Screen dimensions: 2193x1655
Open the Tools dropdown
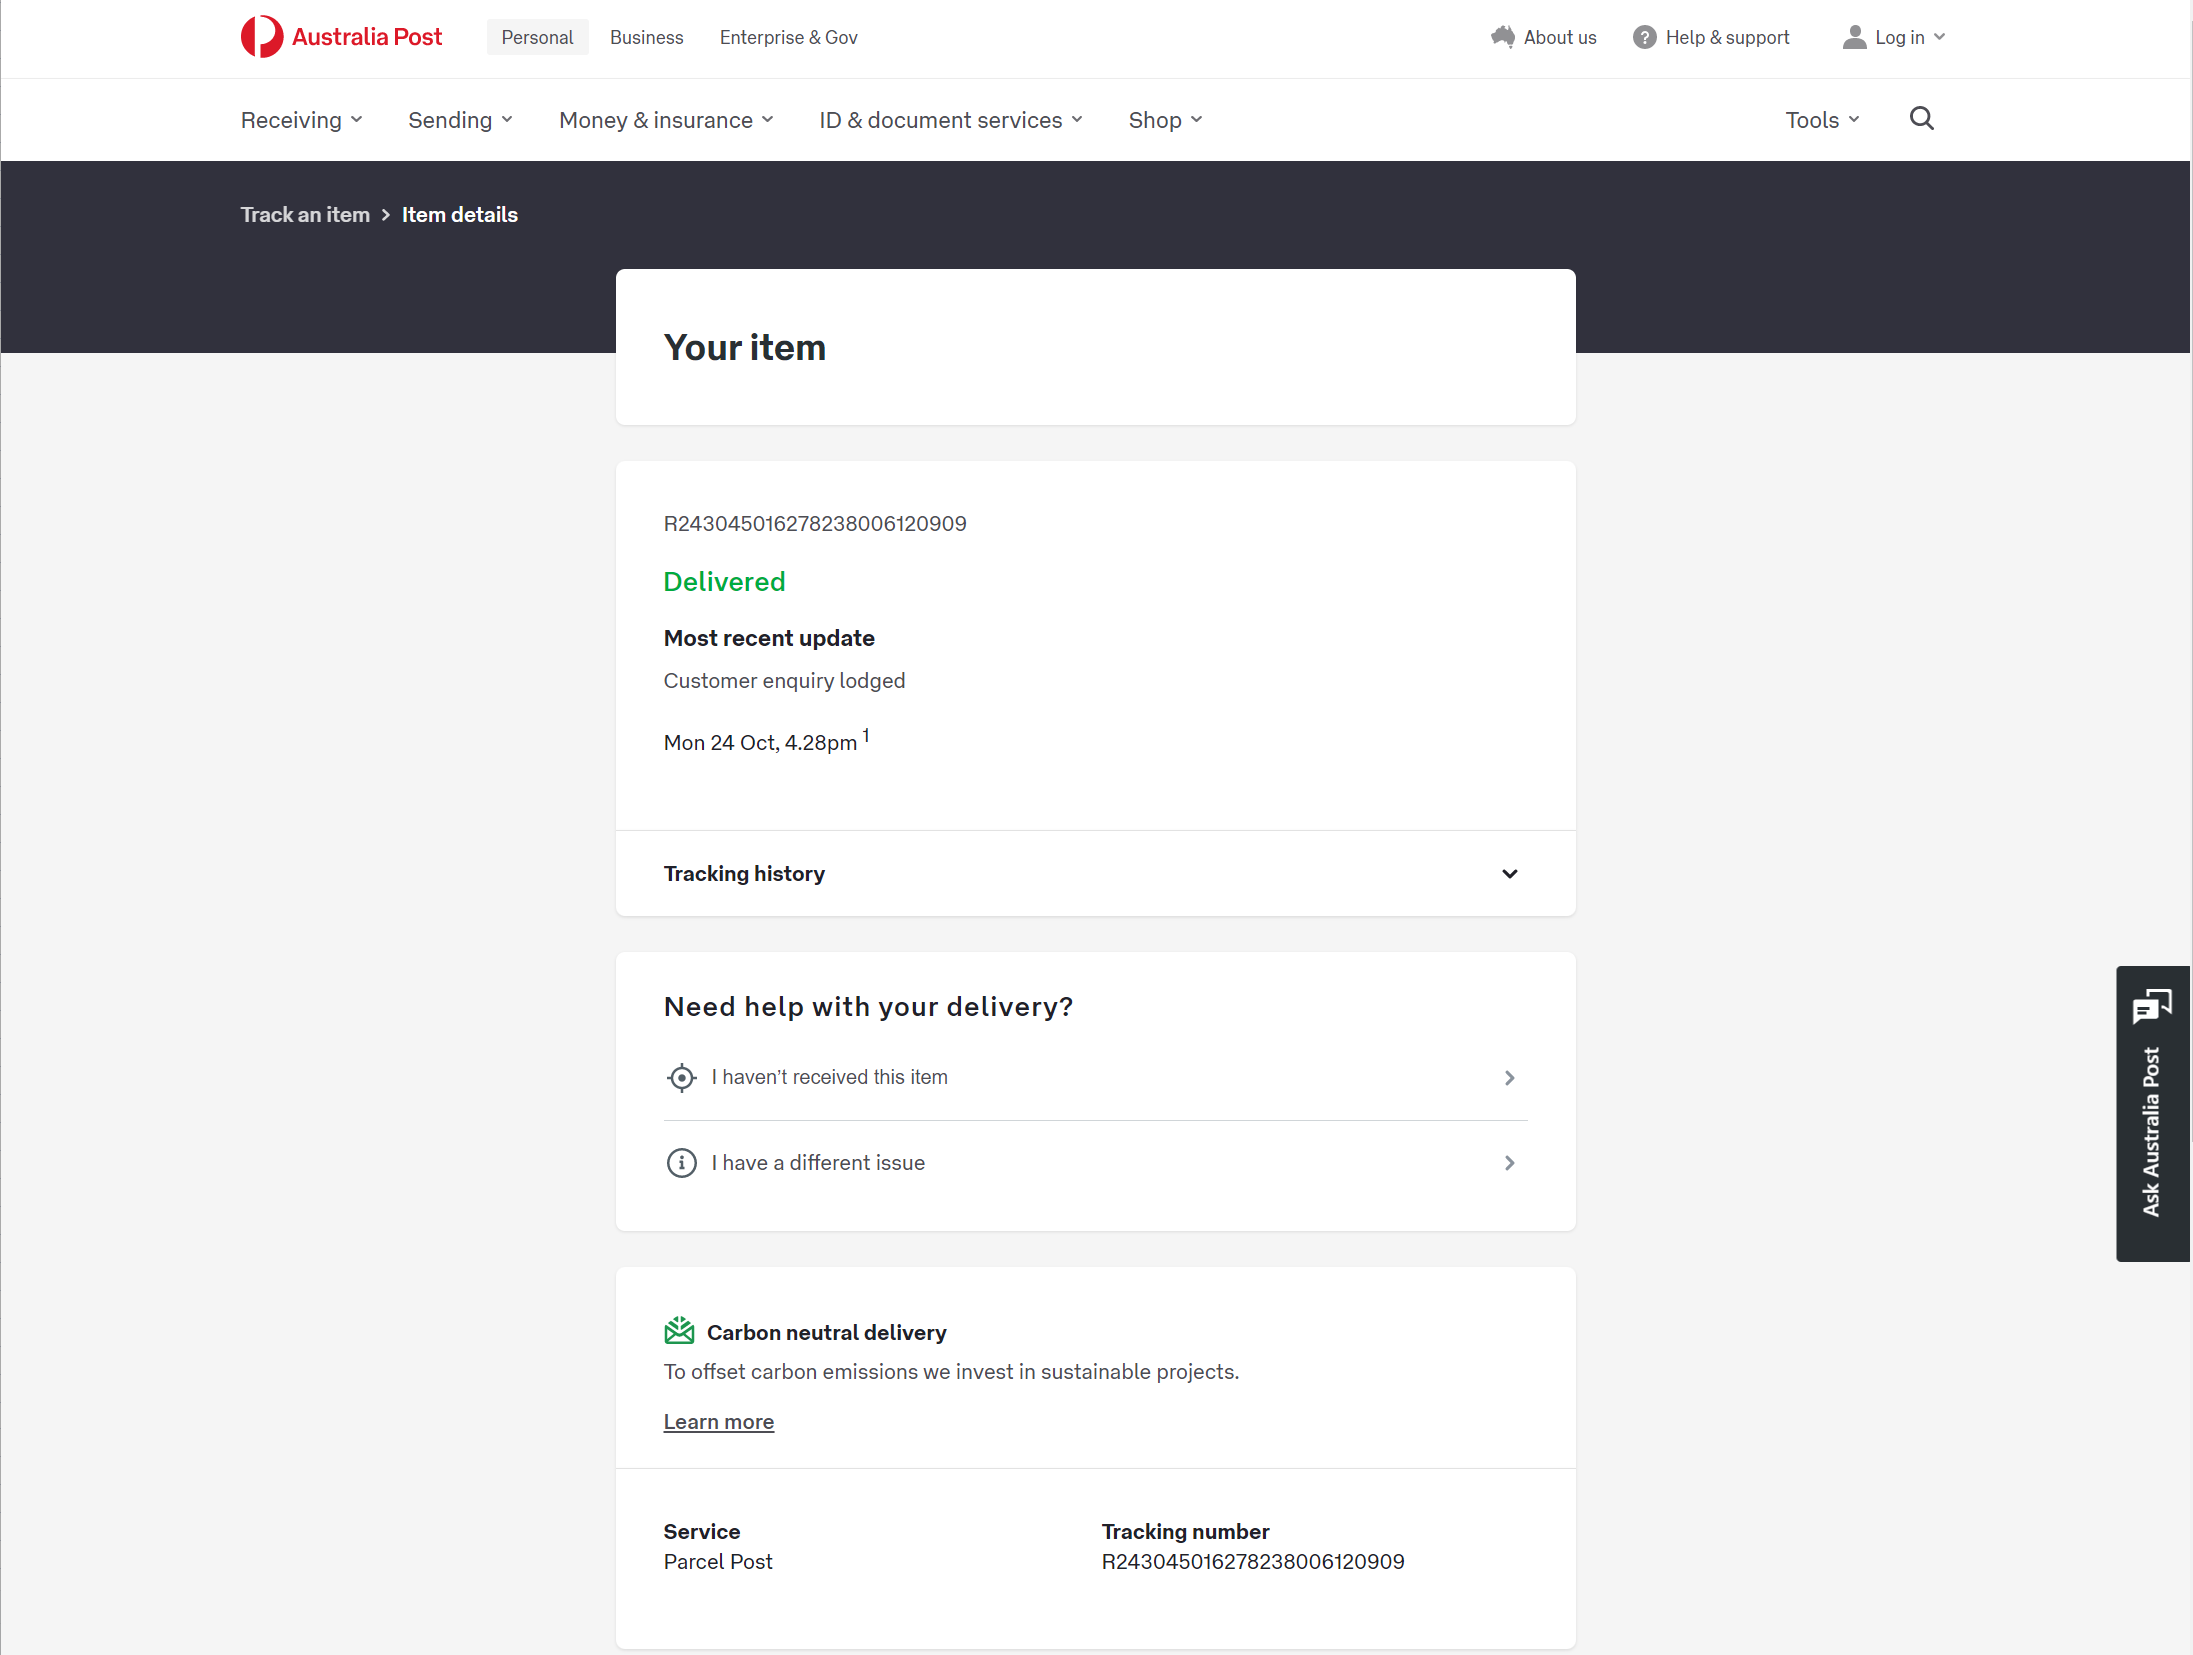(x=1822, y=120)
